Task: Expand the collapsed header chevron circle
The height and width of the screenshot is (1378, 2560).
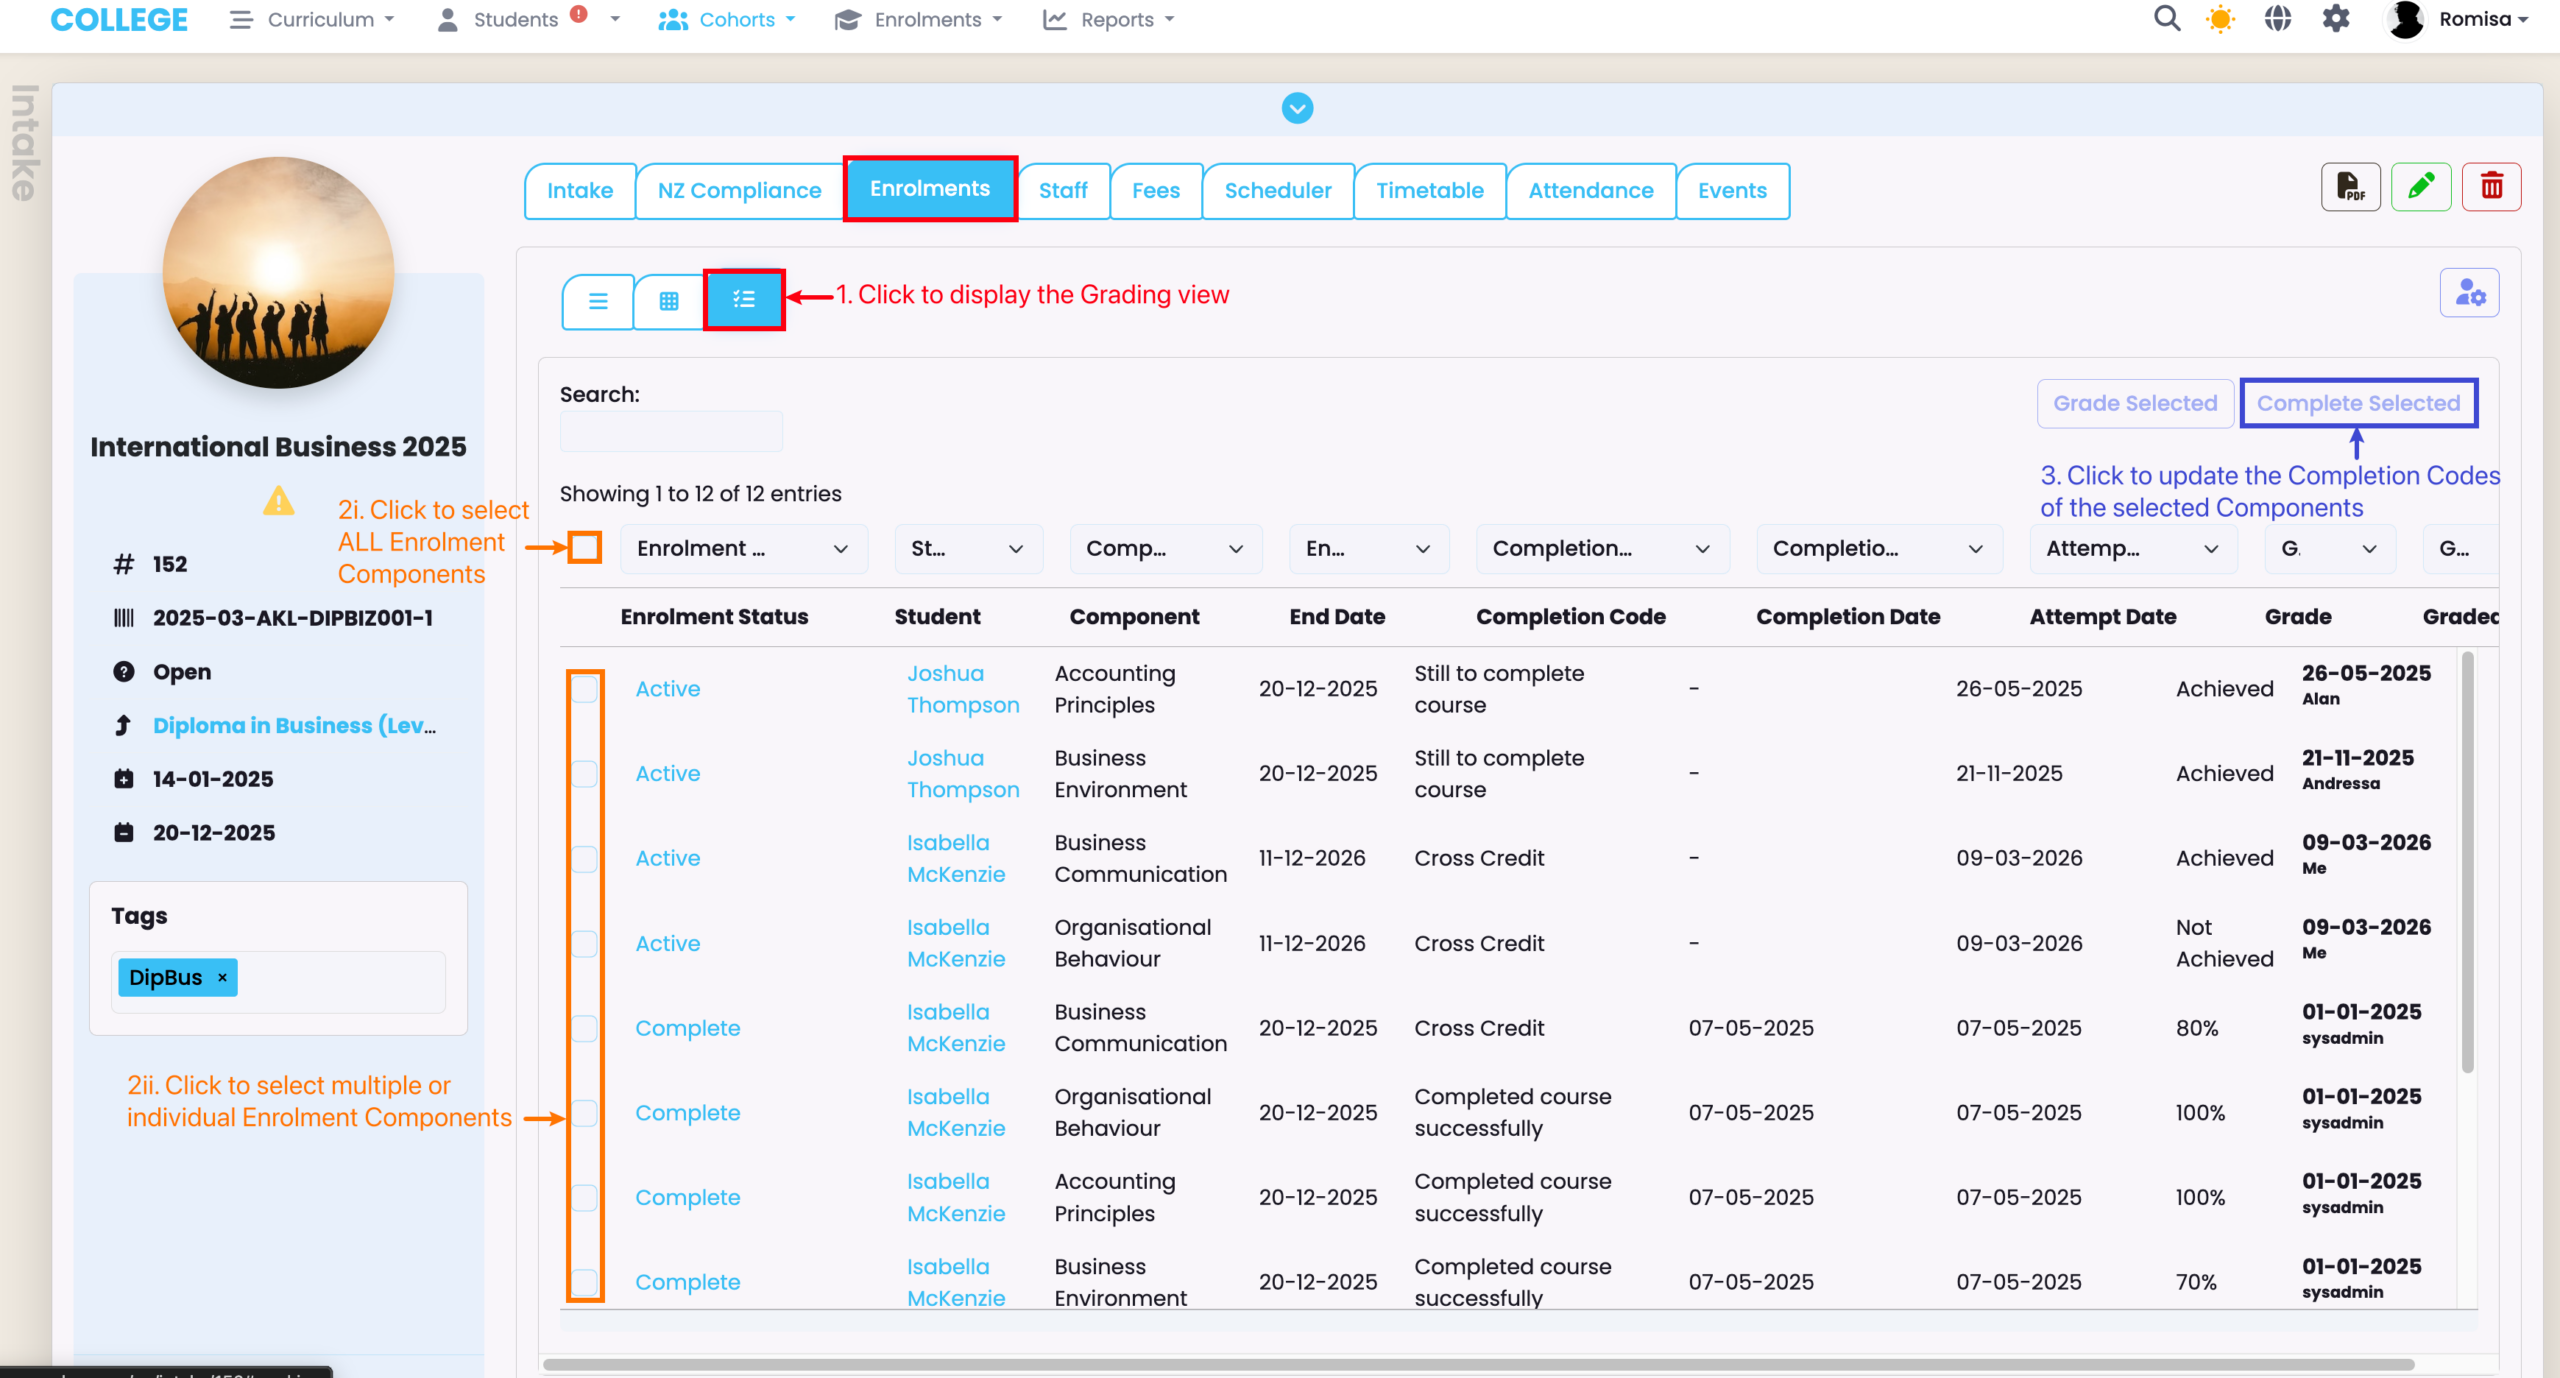Action: tap(1297, 108)
